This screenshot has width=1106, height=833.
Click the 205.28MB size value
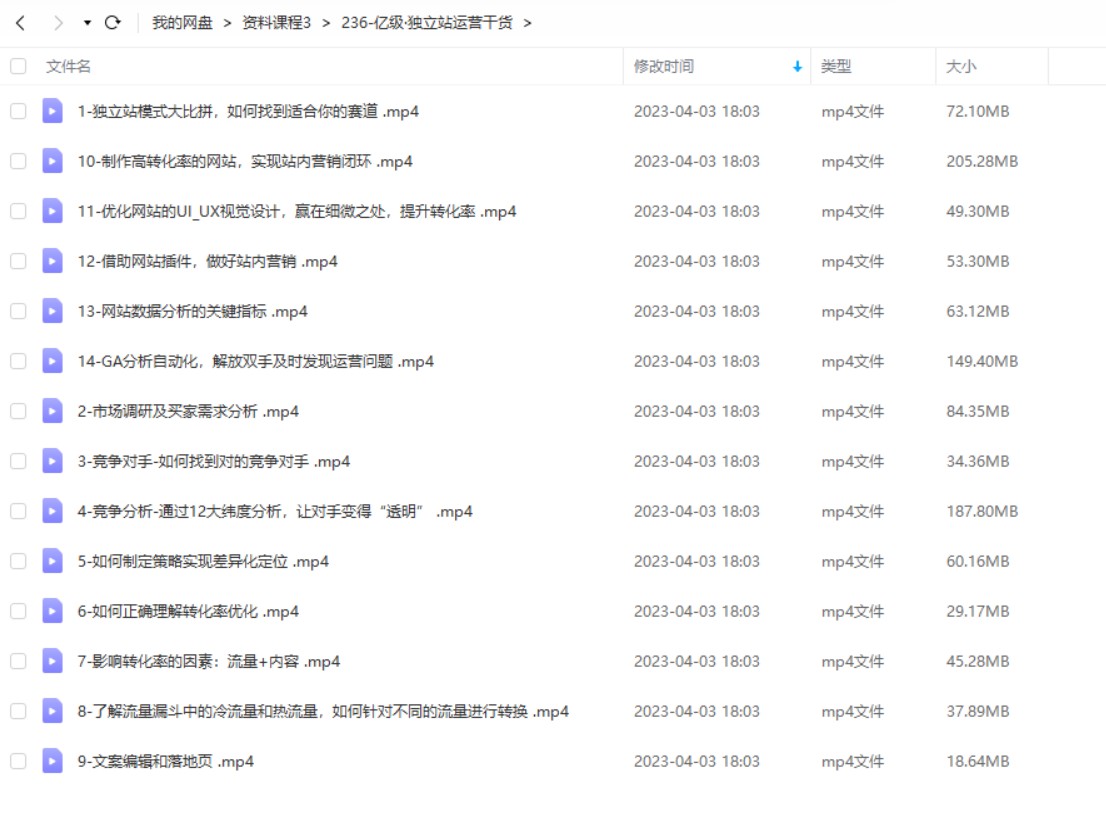click(982, 162)
